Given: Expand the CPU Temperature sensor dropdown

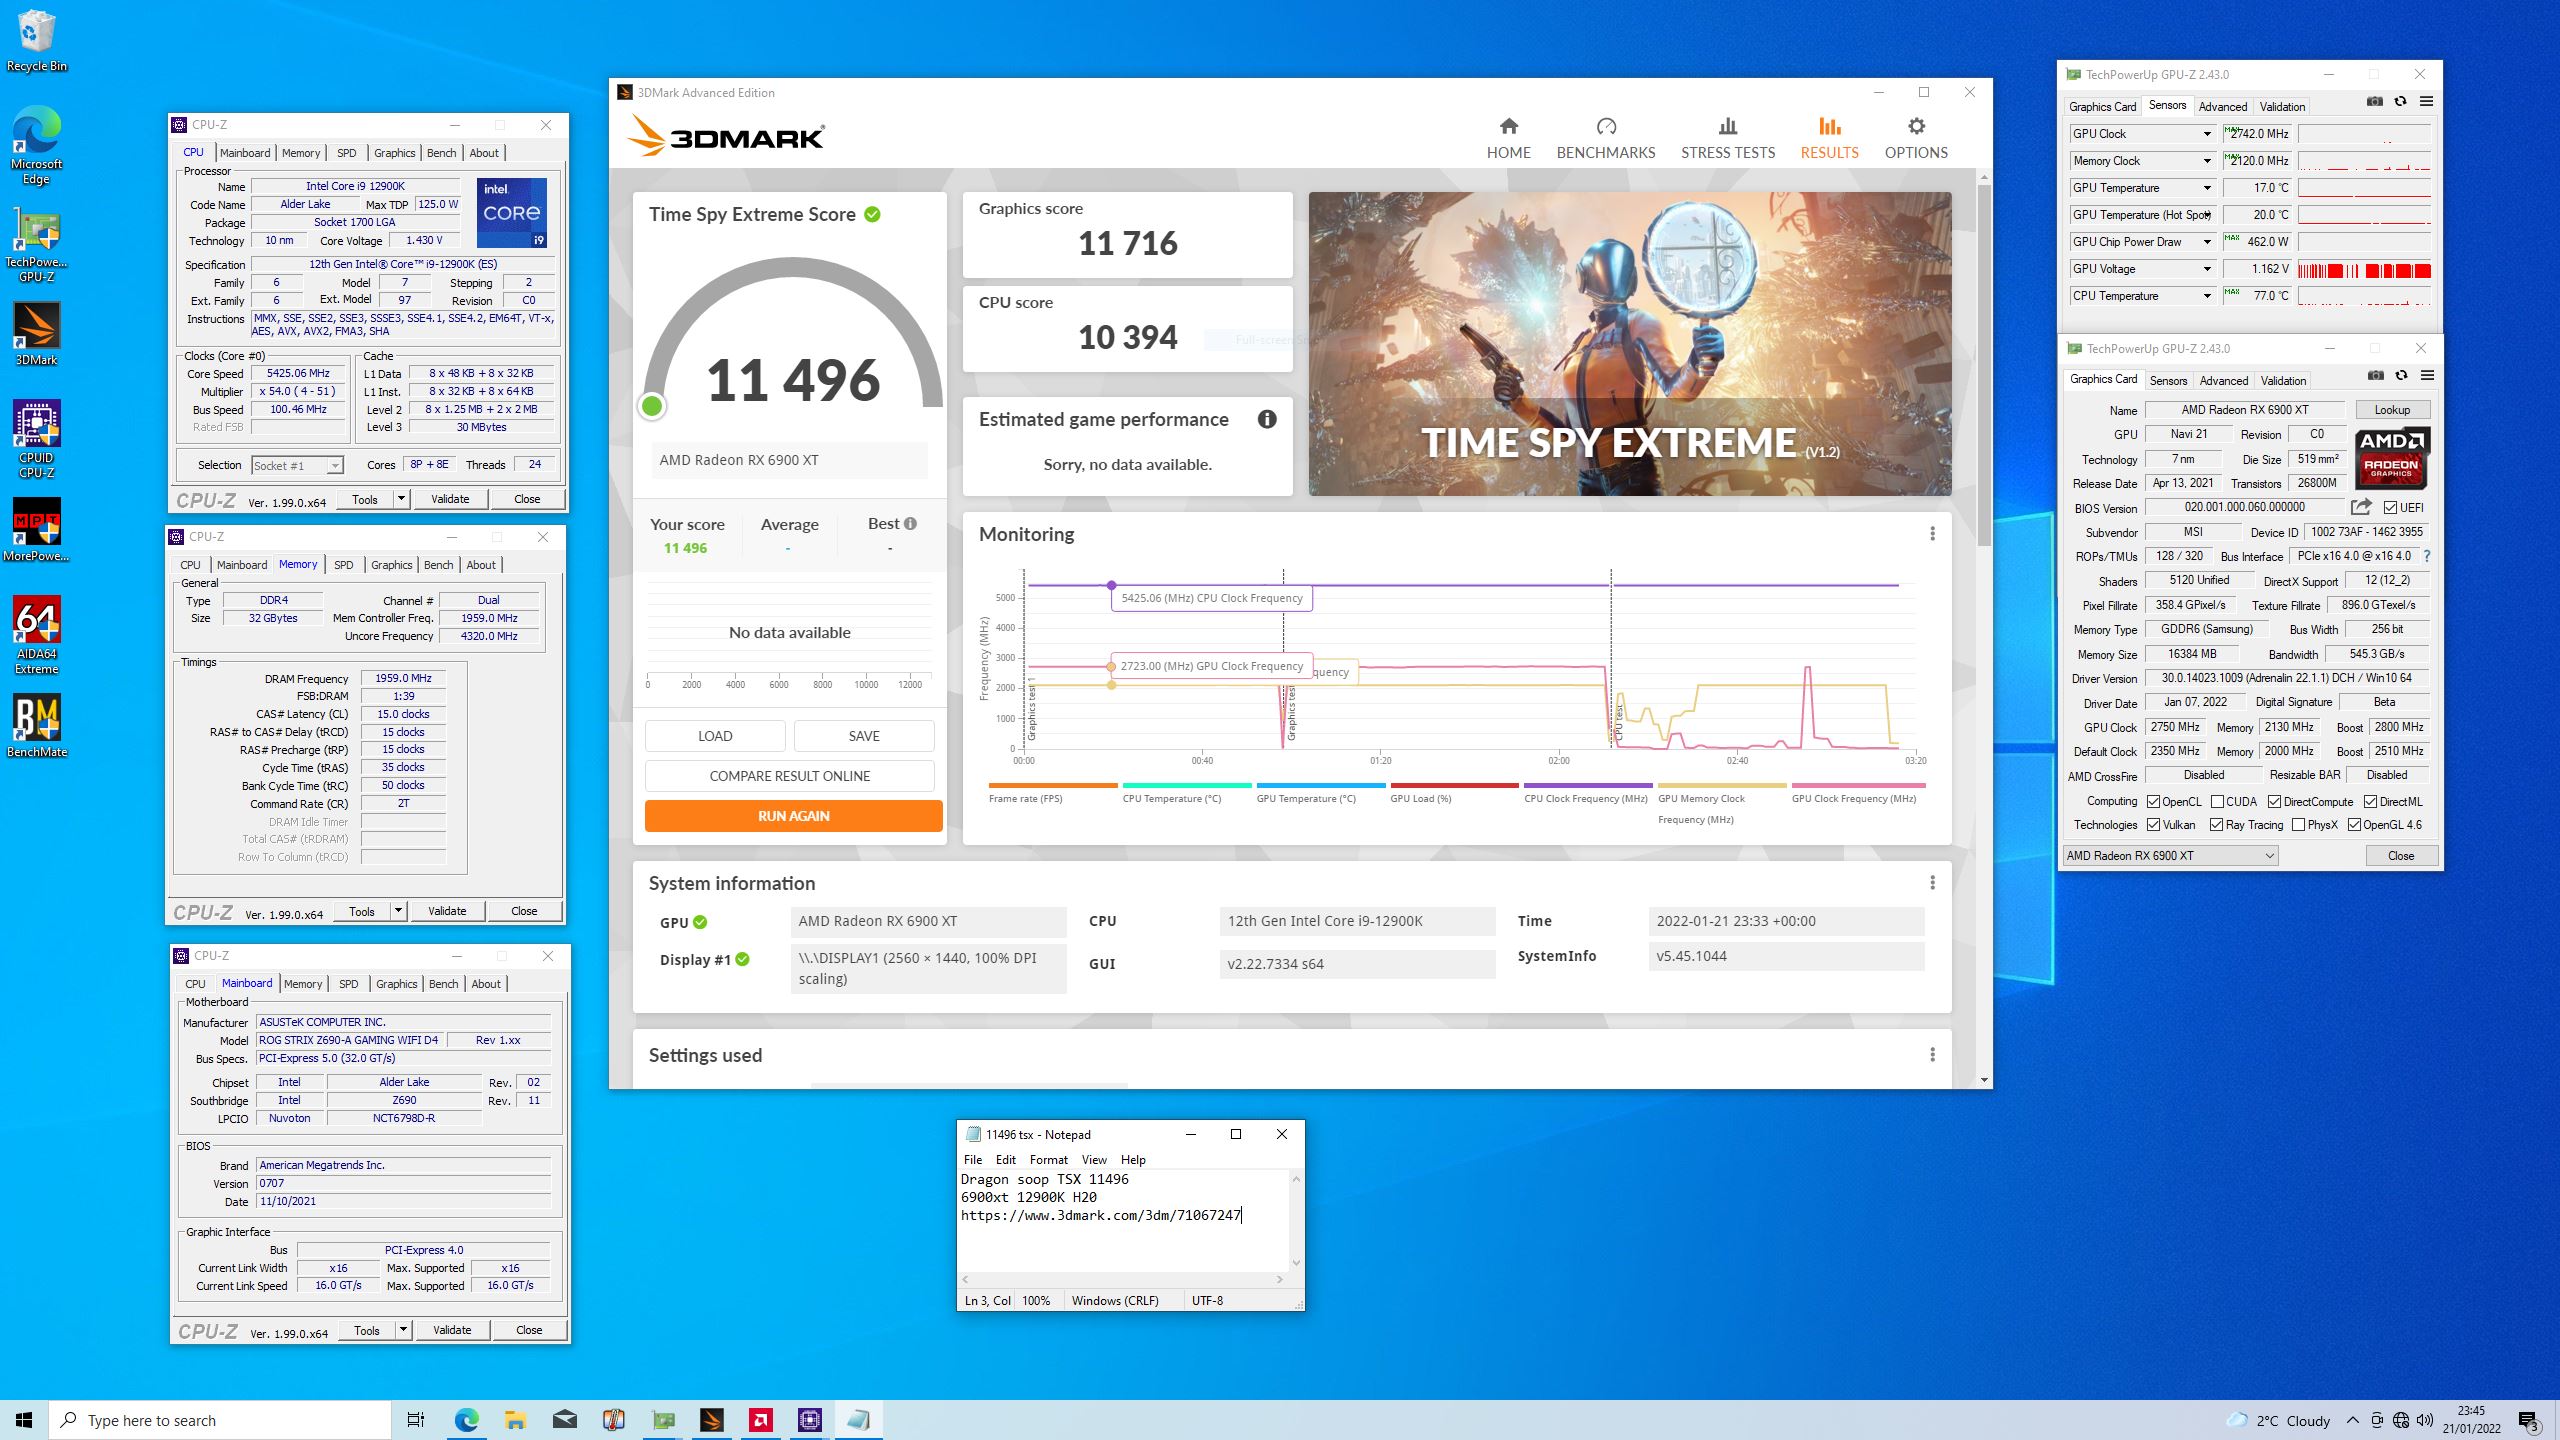Looking at the screenshot, I should pos(2206,296).
